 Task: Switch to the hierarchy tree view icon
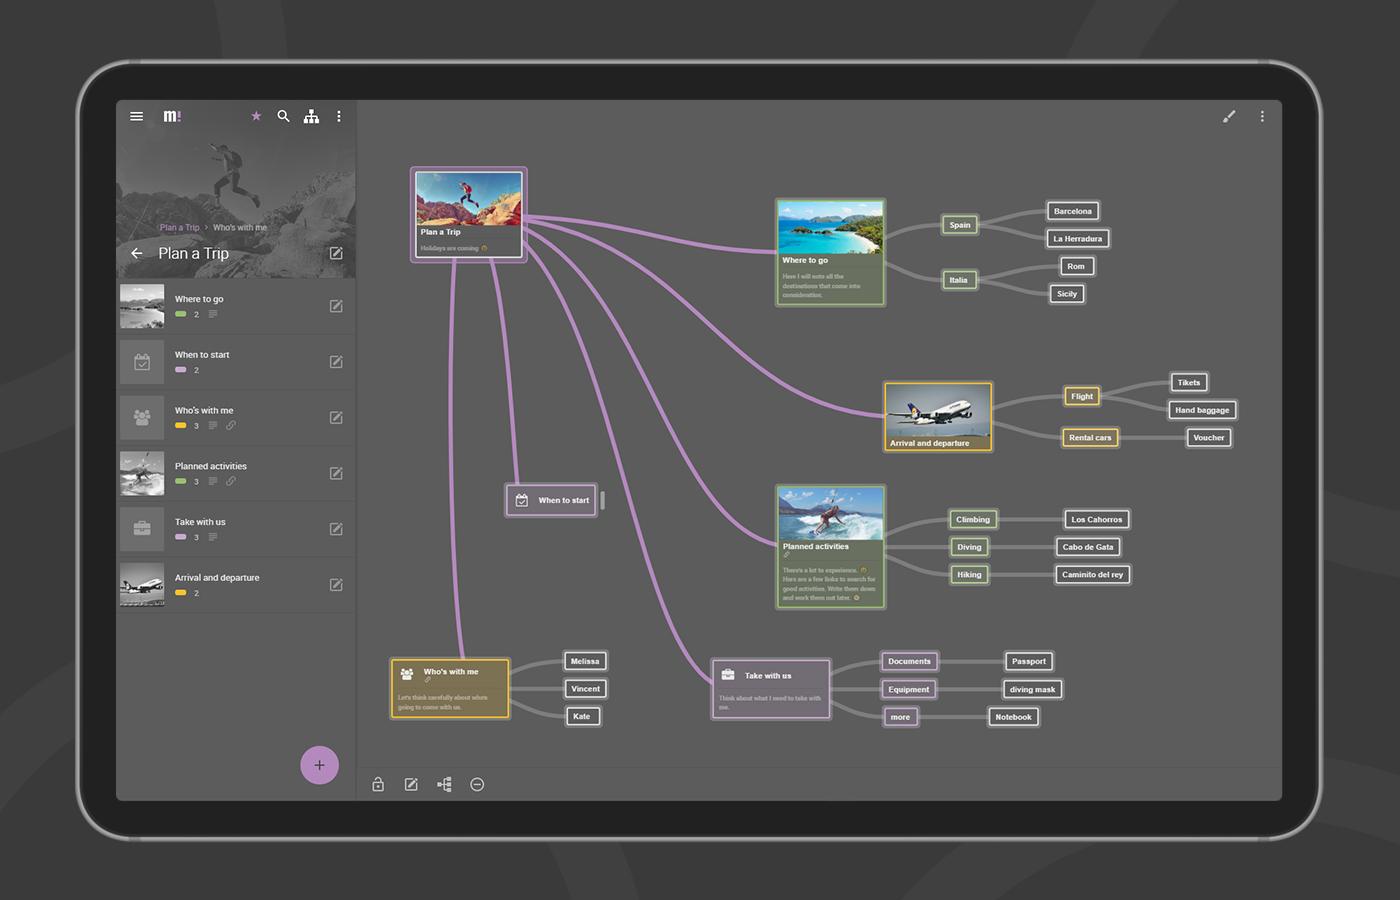(x=311, y=116)
